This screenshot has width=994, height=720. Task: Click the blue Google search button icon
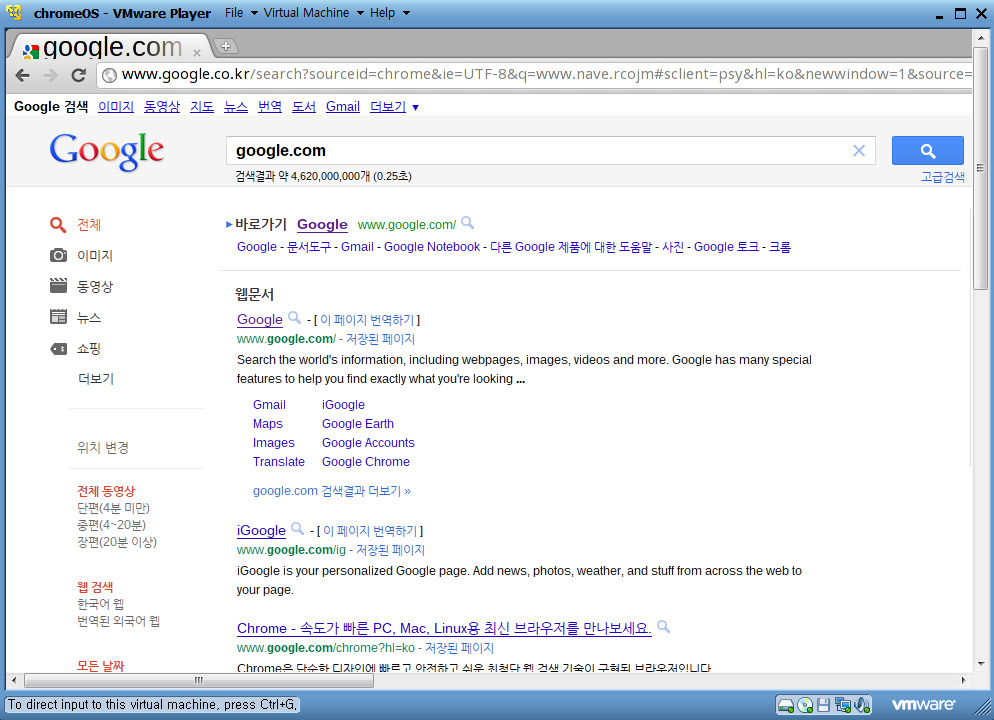927,150
